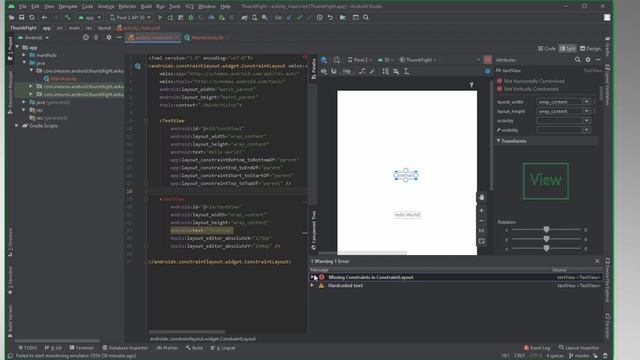The image size is (640, 360).
Task: Open the layout_height value dropdown
Action: pos(587,111)
